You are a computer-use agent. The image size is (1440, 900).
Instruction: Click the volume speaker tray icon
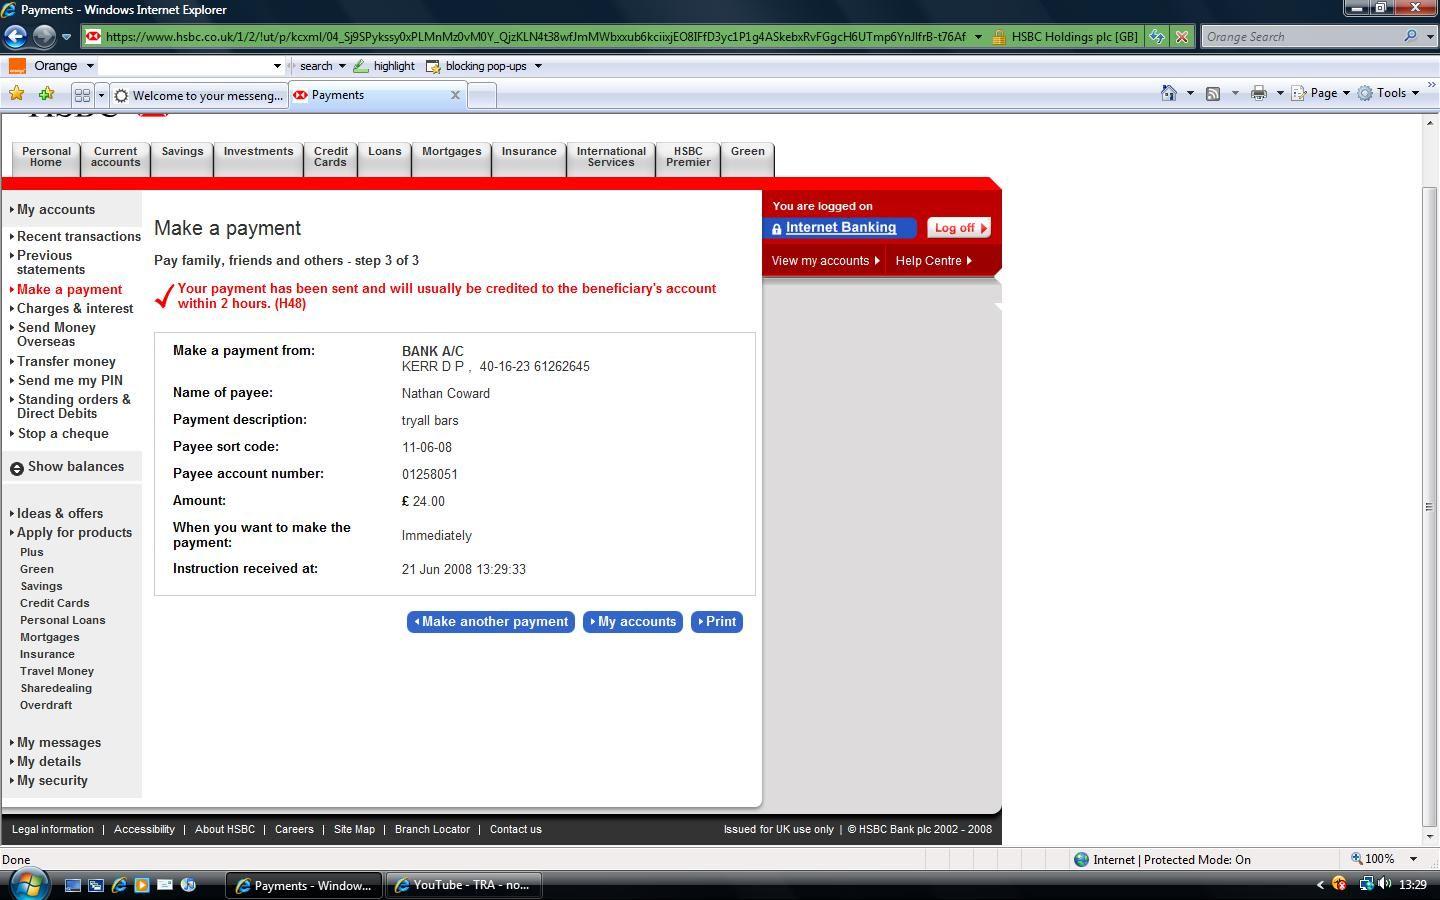(1385, 884)
